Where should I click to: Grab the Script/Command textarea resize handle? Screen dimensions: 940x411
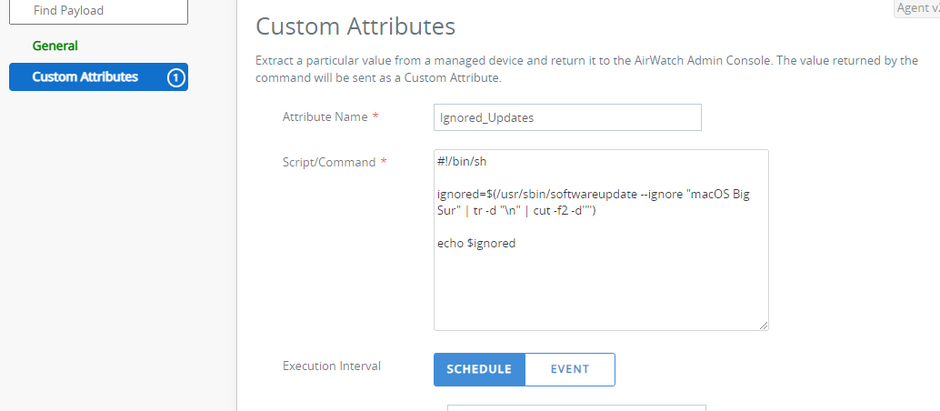763,325
